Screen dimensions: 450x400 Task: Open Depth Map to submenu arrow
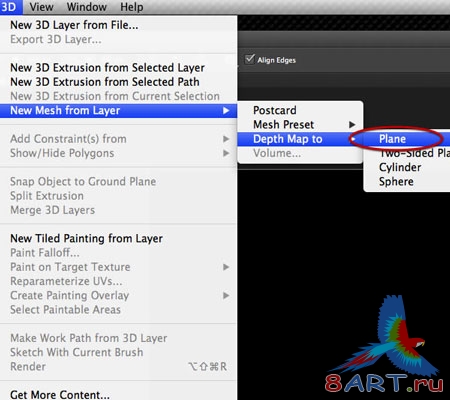tap(352, 139)
